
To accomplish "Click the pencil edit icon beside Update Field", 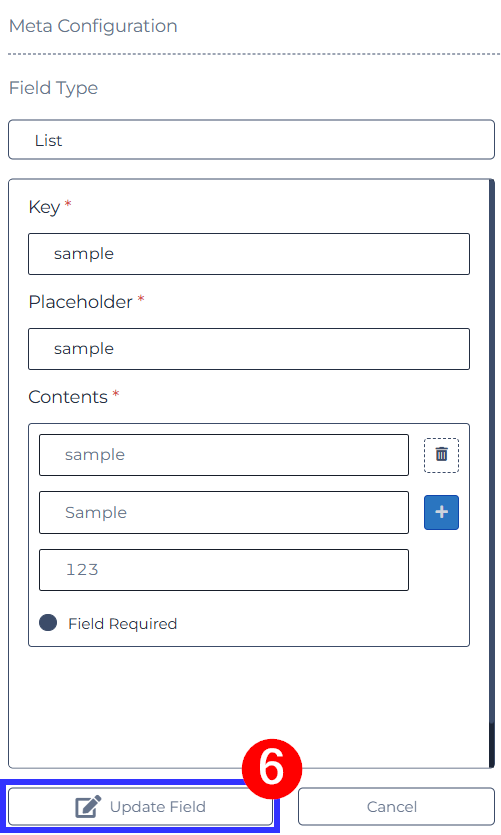I will pyautogui.click(x=88, y=806).
